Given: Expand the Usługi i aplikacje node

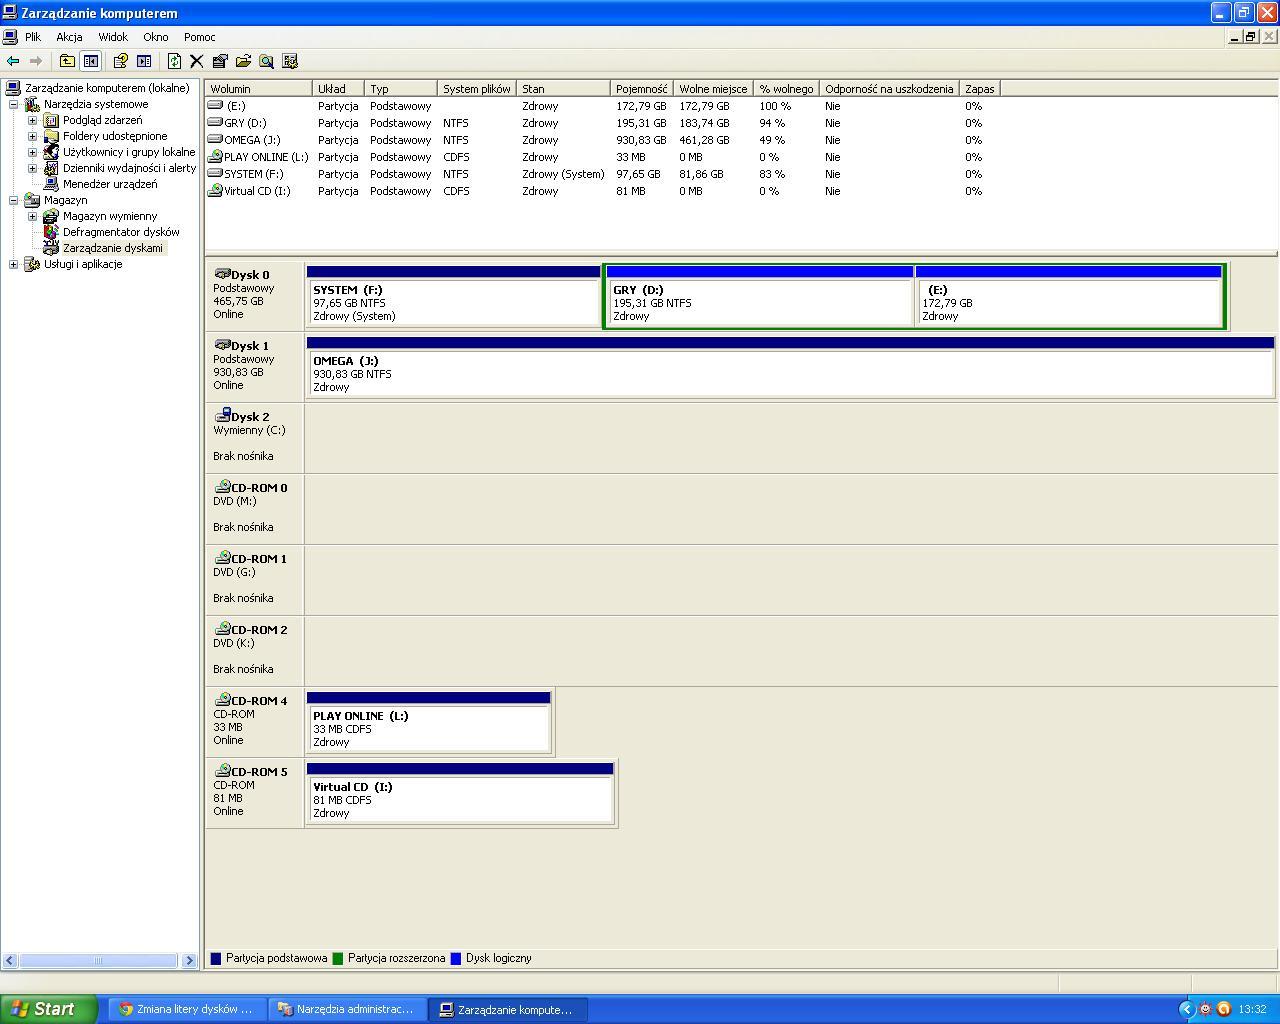Looking at the screenshot, I should pyautogui.click(x=13, y=264).
